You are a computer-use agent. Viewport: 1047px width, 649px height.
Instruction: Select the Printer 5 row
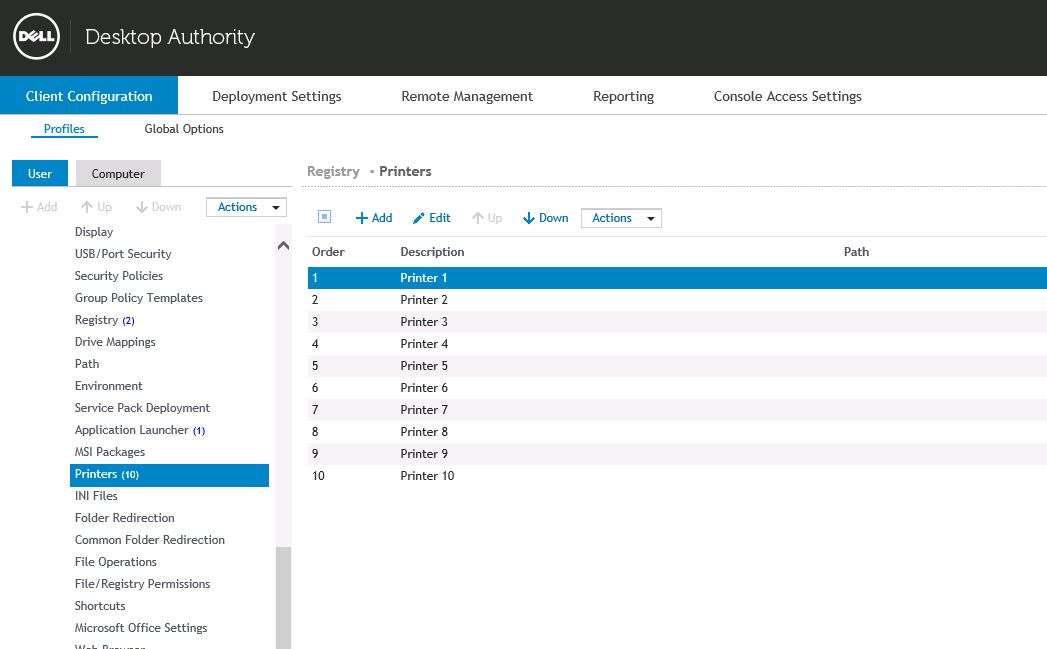[424, 366]
